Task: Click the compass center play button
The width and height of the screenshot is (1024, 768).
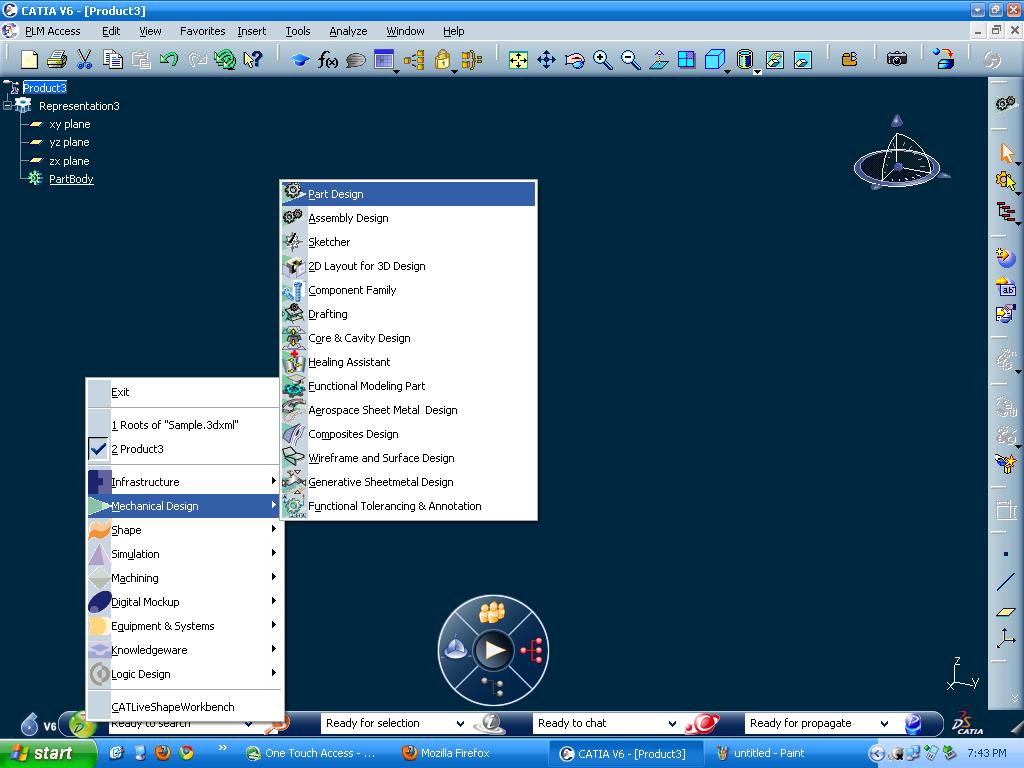Action: pos(493,650)
